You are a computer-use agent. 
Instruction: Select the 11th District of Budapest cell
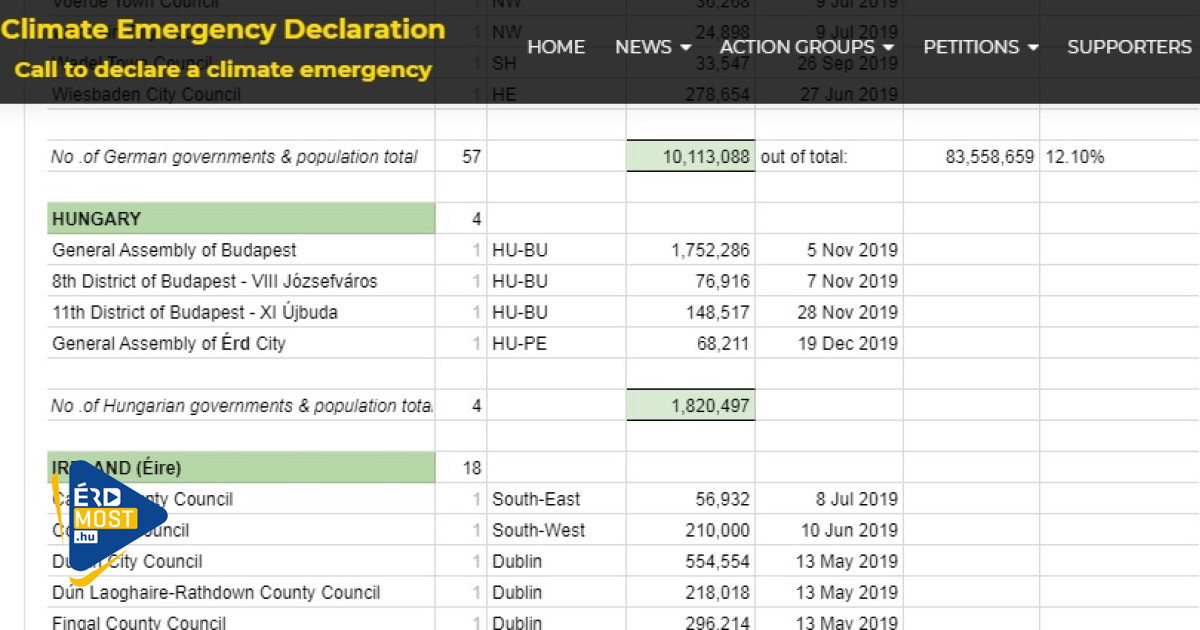(x=195, y=312)
